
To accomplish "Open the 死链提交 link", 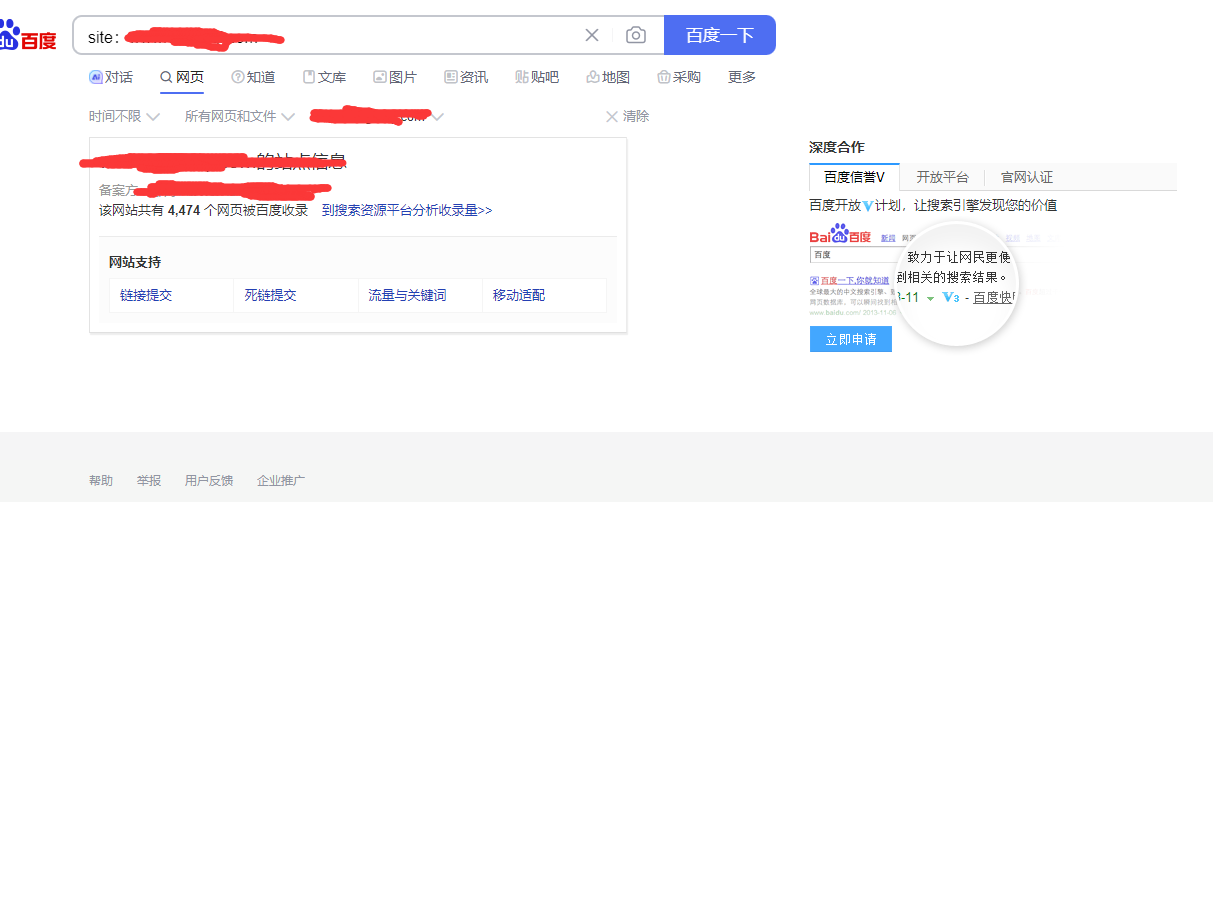I will tap(270, 296).
